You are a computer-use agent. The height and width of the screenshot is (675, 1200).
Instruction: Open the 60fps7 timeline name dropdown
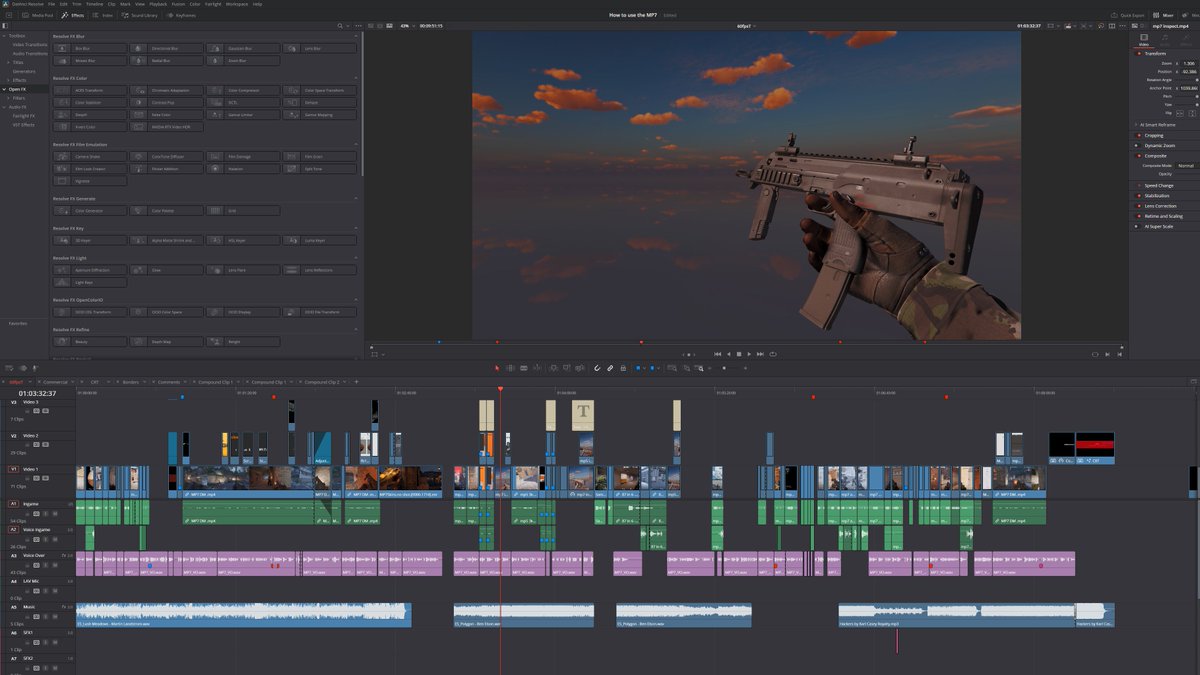[x=746, y=26]
